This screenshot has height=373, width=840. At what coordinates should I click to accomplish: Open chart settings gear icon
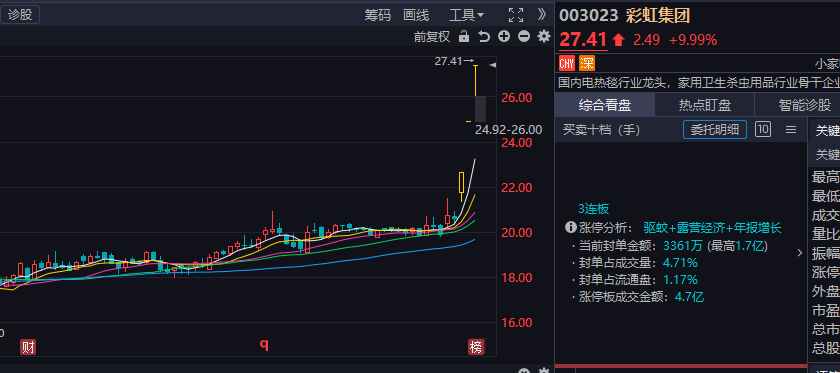[x=544, y=36]
